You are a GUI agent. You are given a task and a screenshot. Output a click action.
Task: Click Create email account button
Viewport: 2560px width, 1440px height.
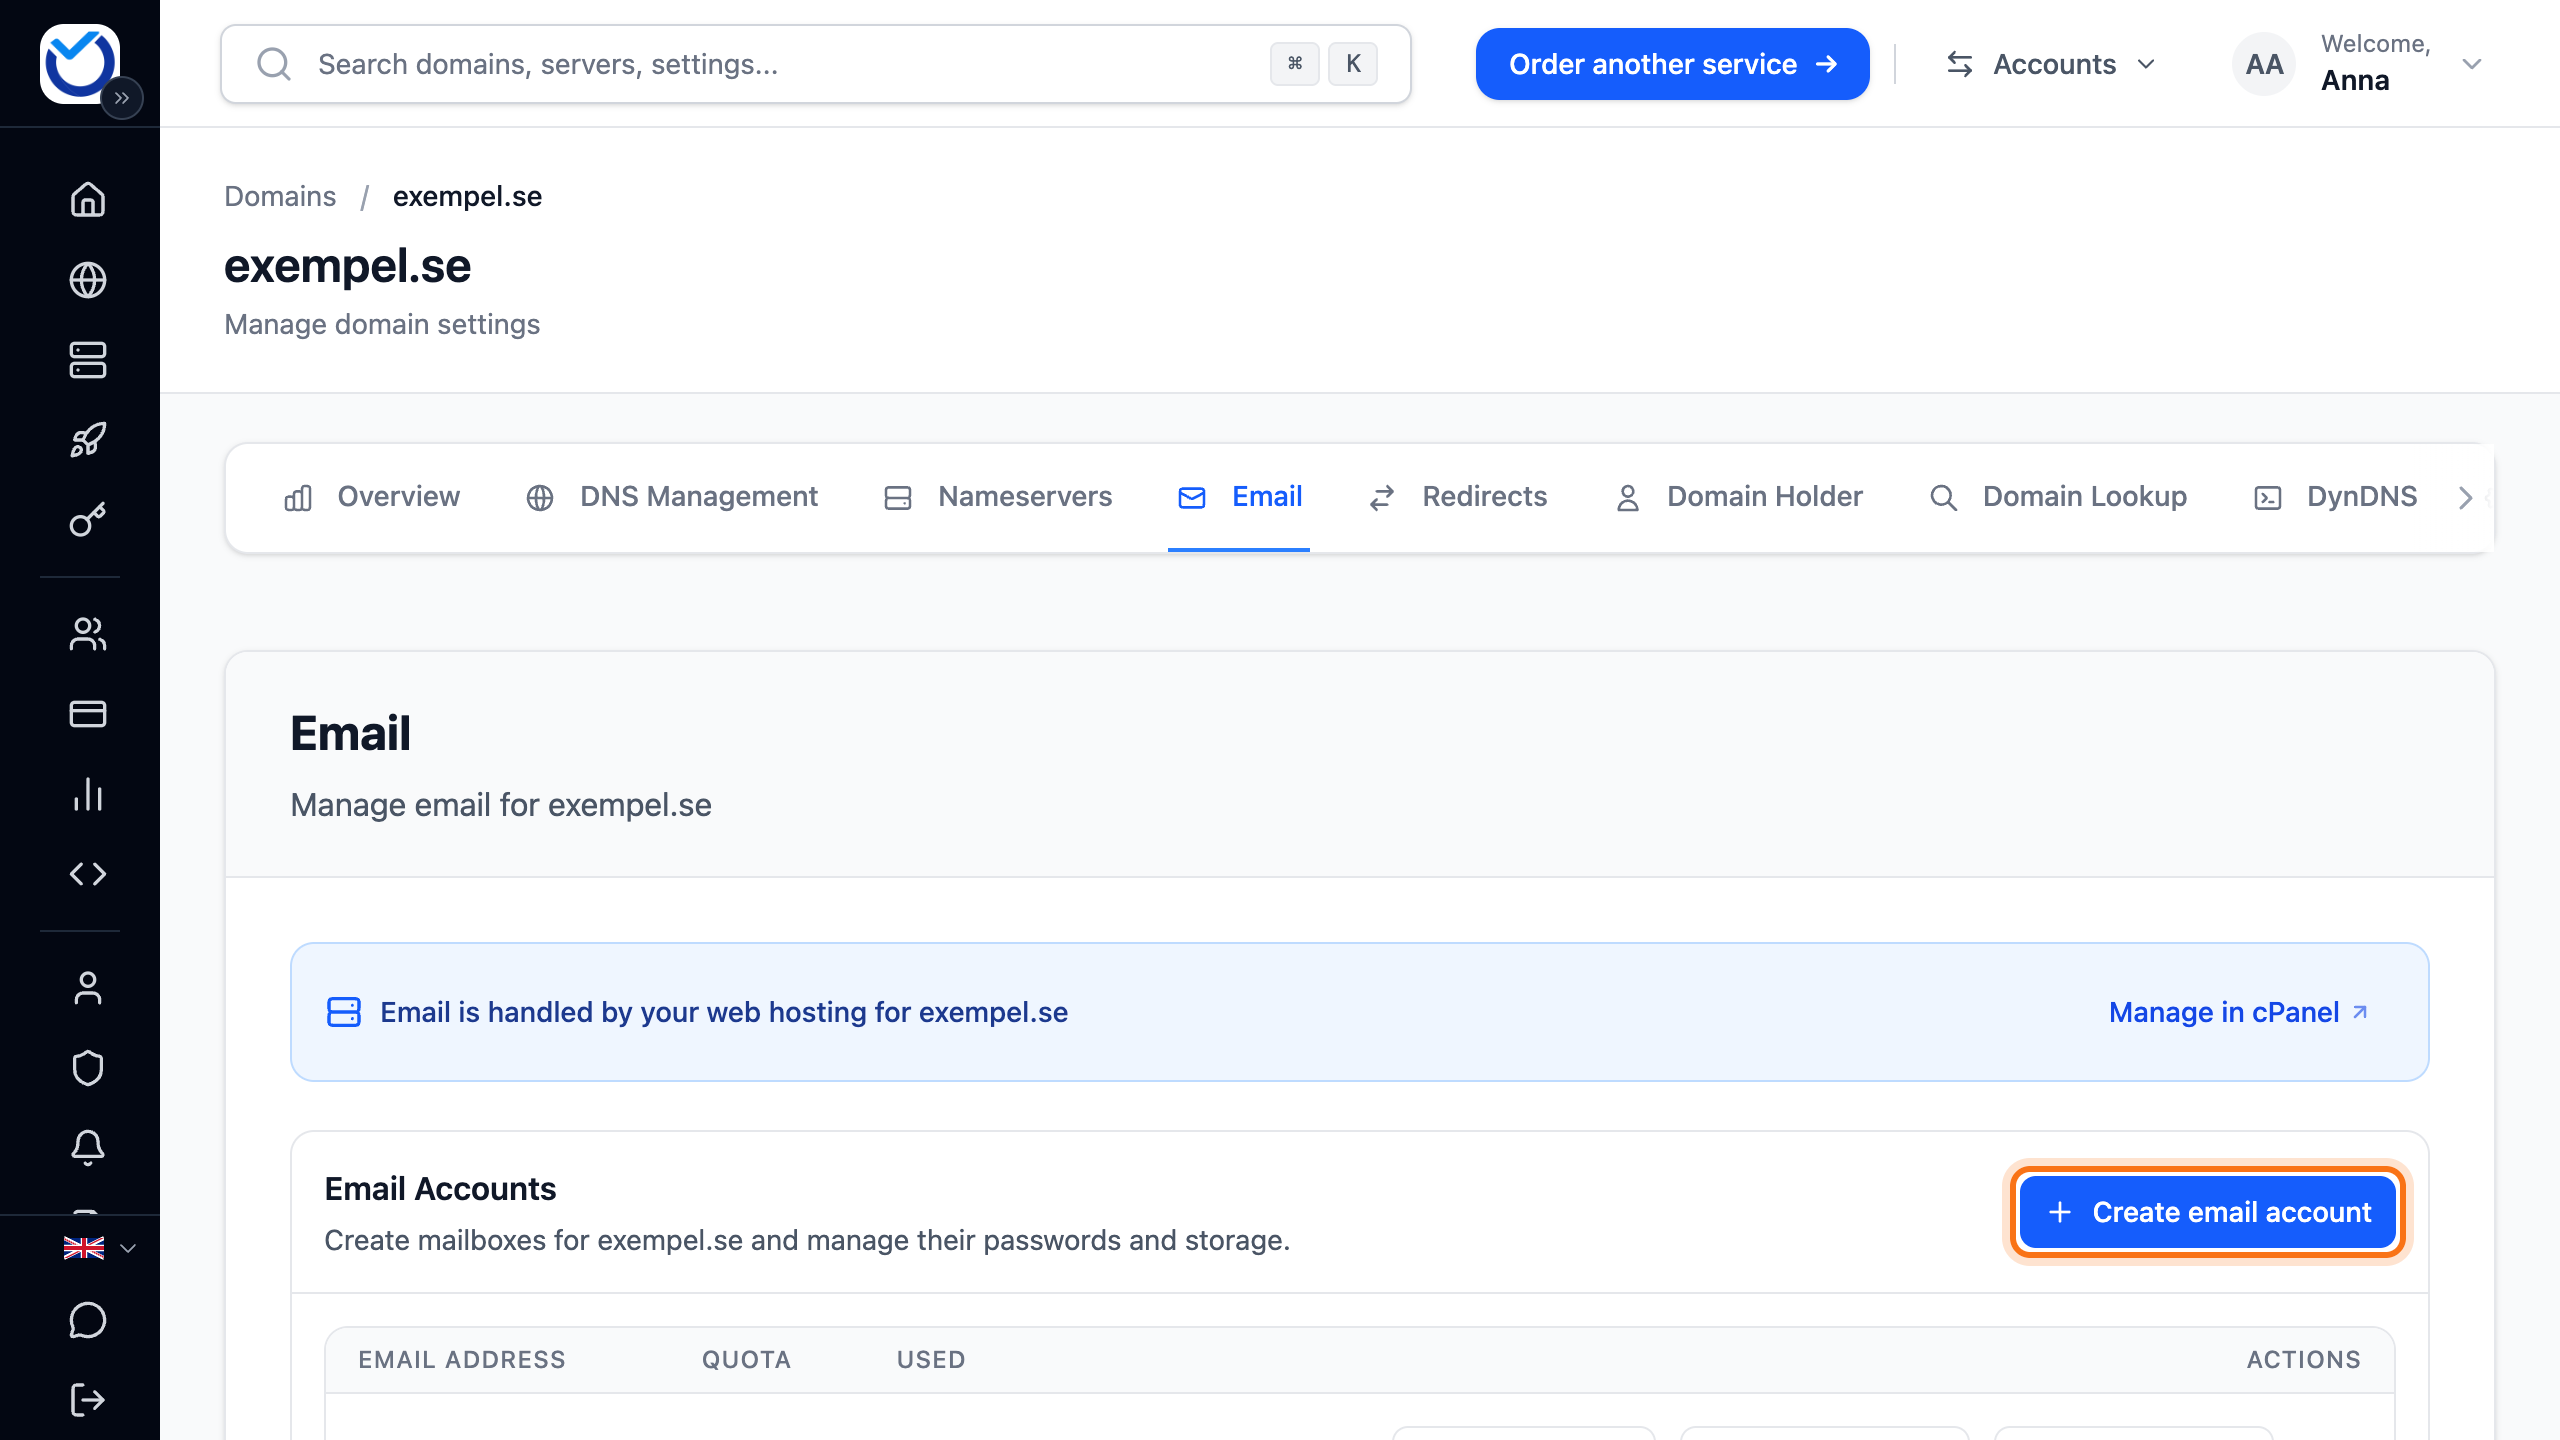[x=2208, y=1212]
